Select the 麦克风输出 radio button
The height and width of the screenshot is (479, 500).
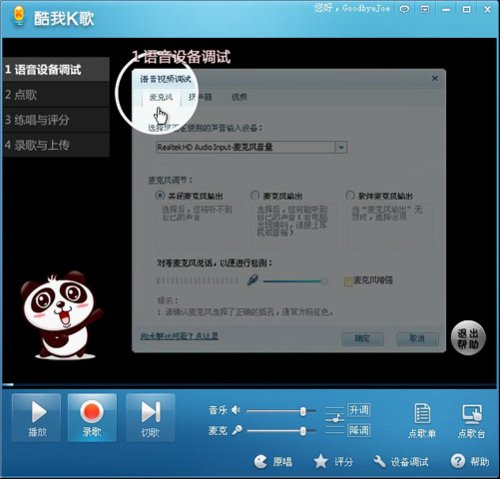[255, 195]
